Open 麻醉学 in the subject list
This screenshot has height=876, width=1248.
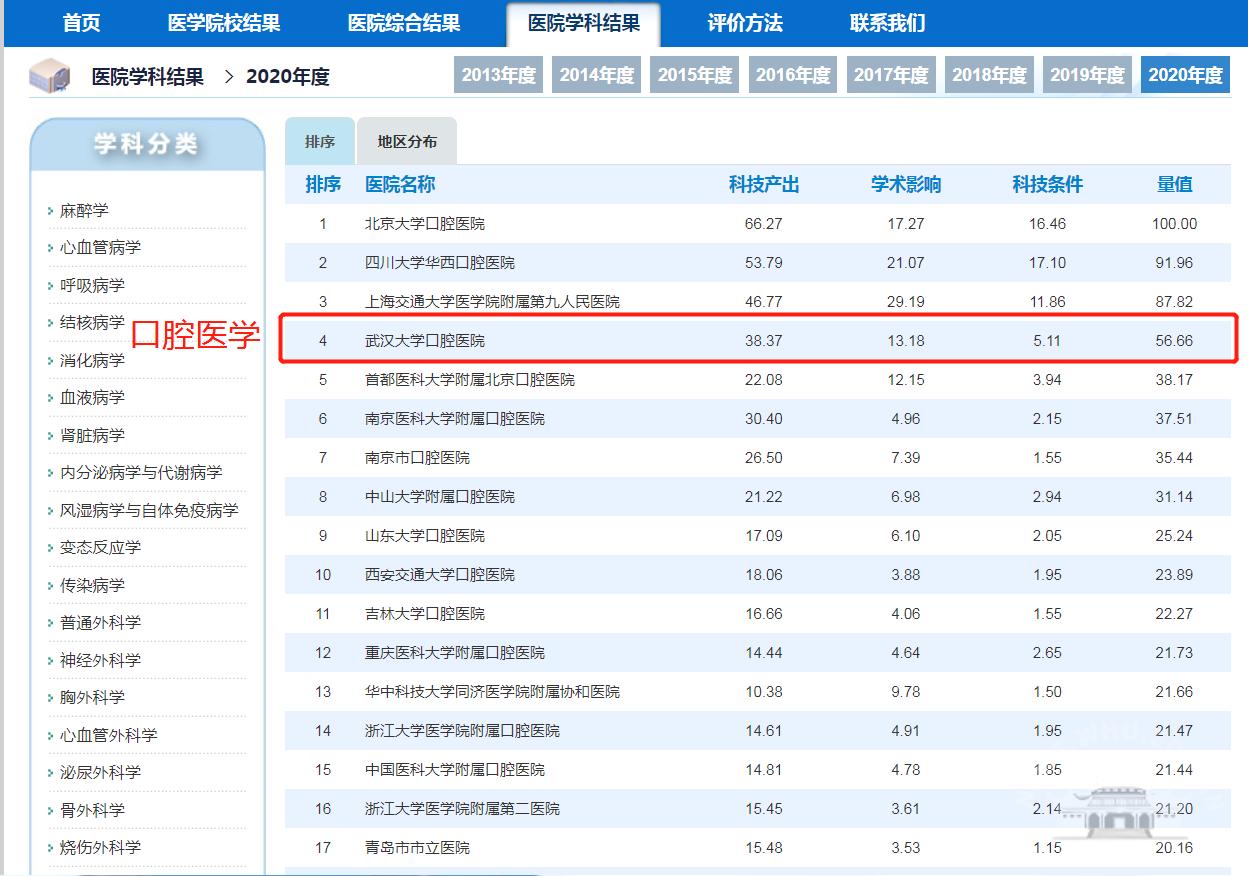click(84, 211)
